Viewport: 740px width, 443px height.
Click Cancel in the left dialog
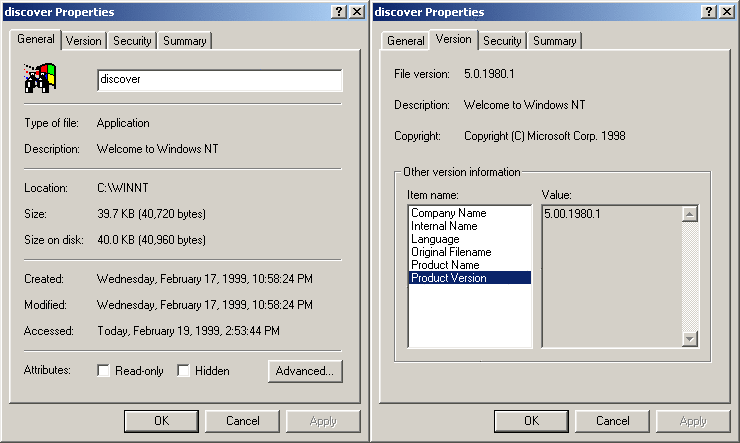point(243,421)
